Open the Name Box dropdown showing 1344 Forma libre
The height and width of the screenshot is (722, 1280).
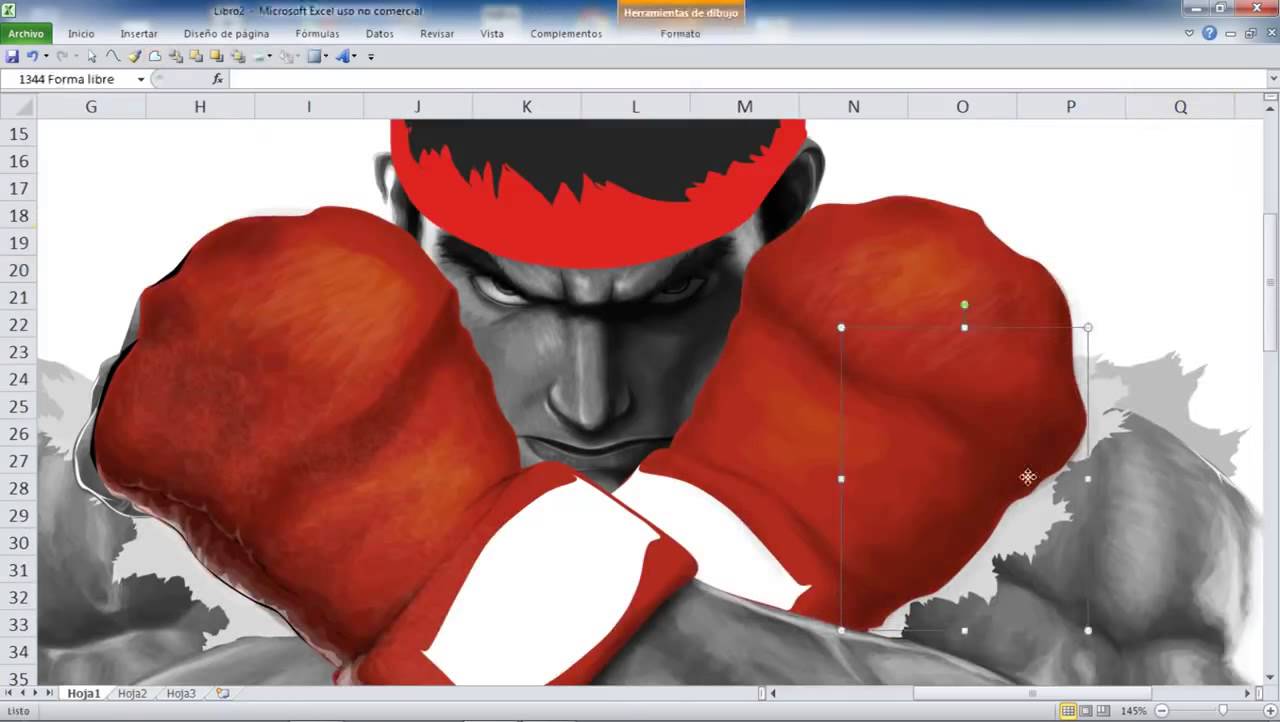tap(140, 79)
